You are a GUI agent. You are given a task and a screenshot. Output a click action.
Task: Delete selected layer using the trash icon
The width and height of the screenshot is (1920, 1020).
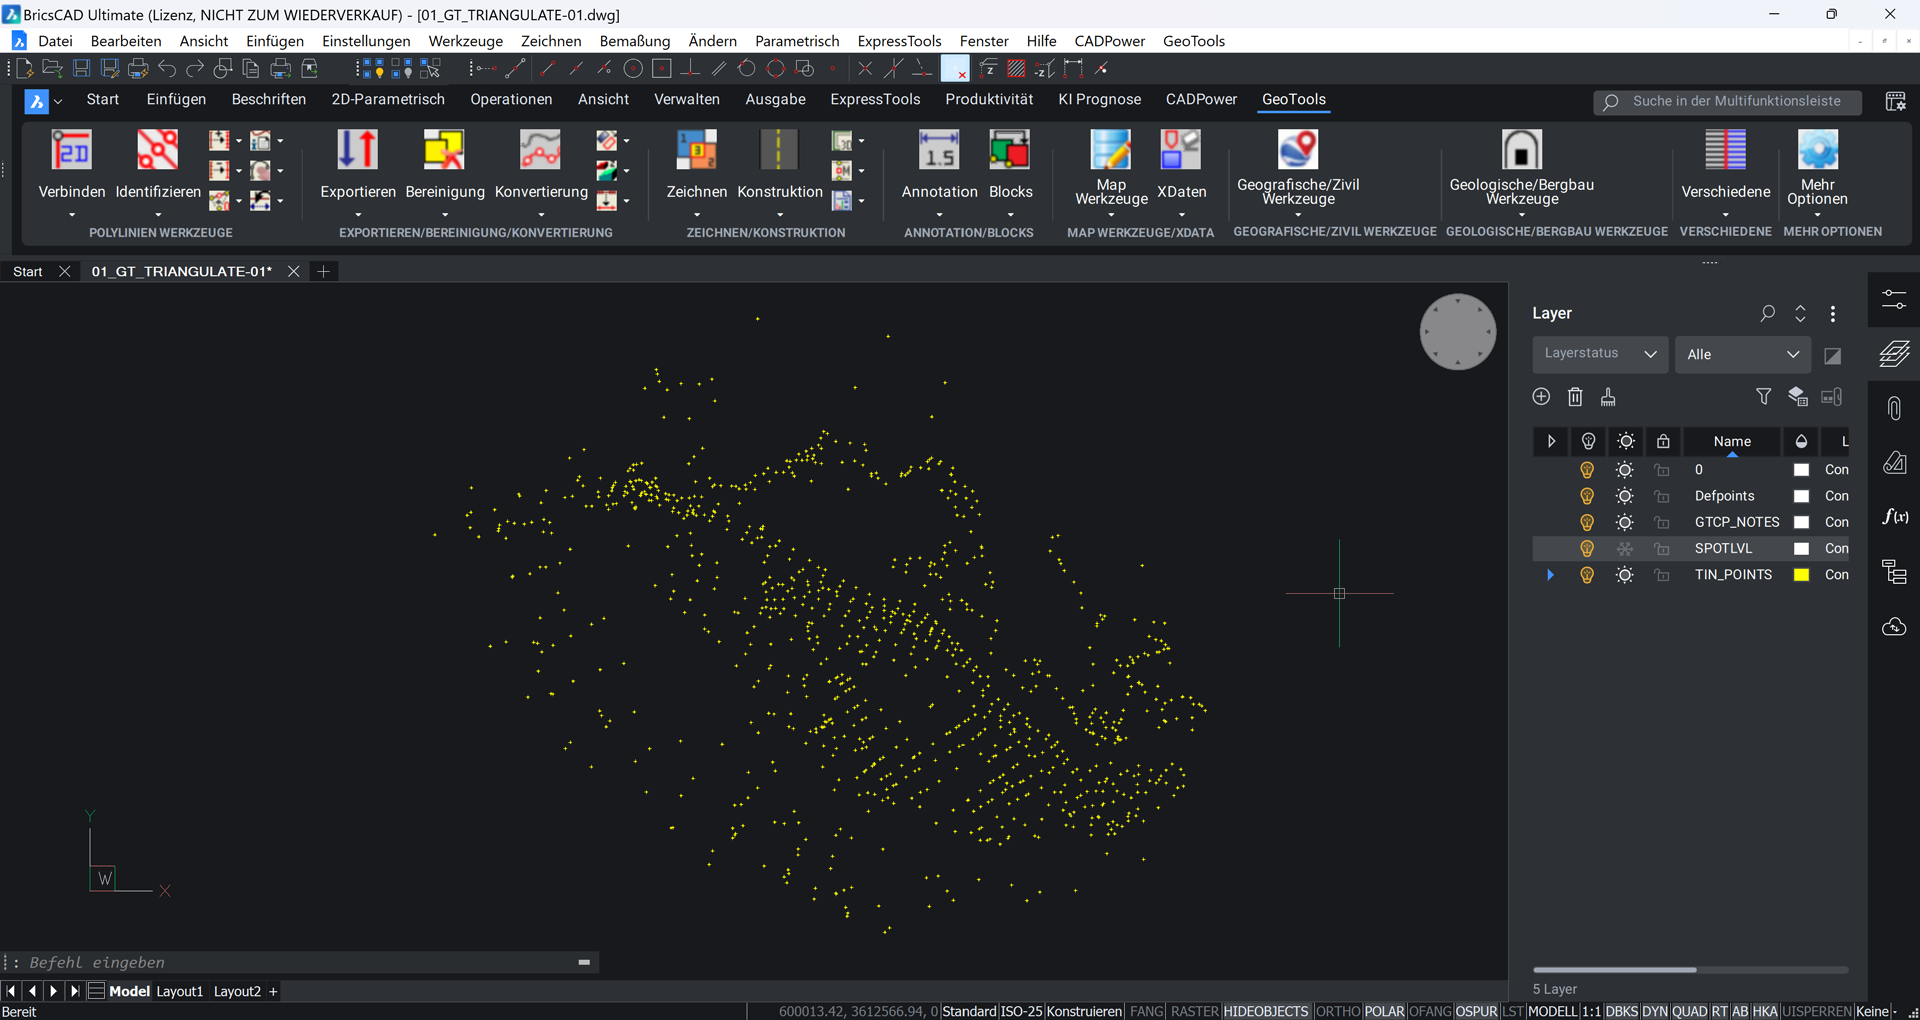[x=1575, y=397]
